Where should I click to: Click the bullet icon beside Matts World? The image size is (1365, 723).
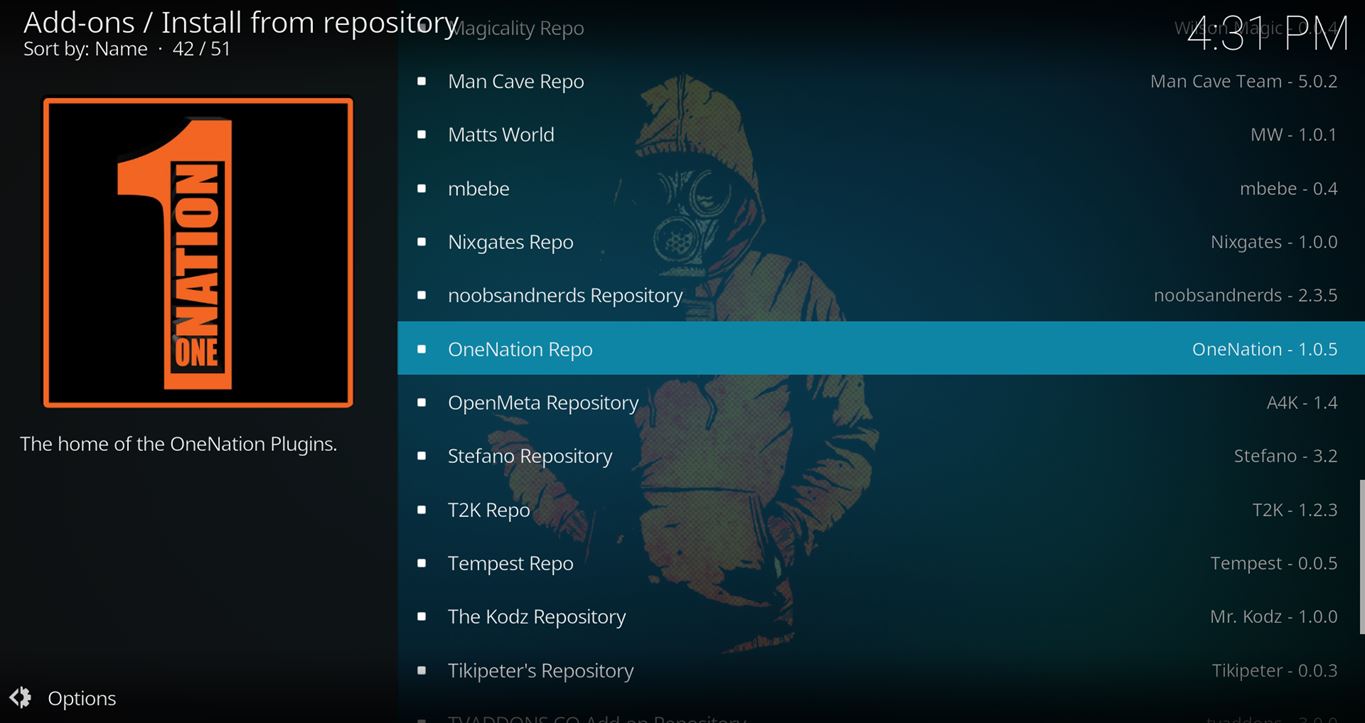pos(422,135)
